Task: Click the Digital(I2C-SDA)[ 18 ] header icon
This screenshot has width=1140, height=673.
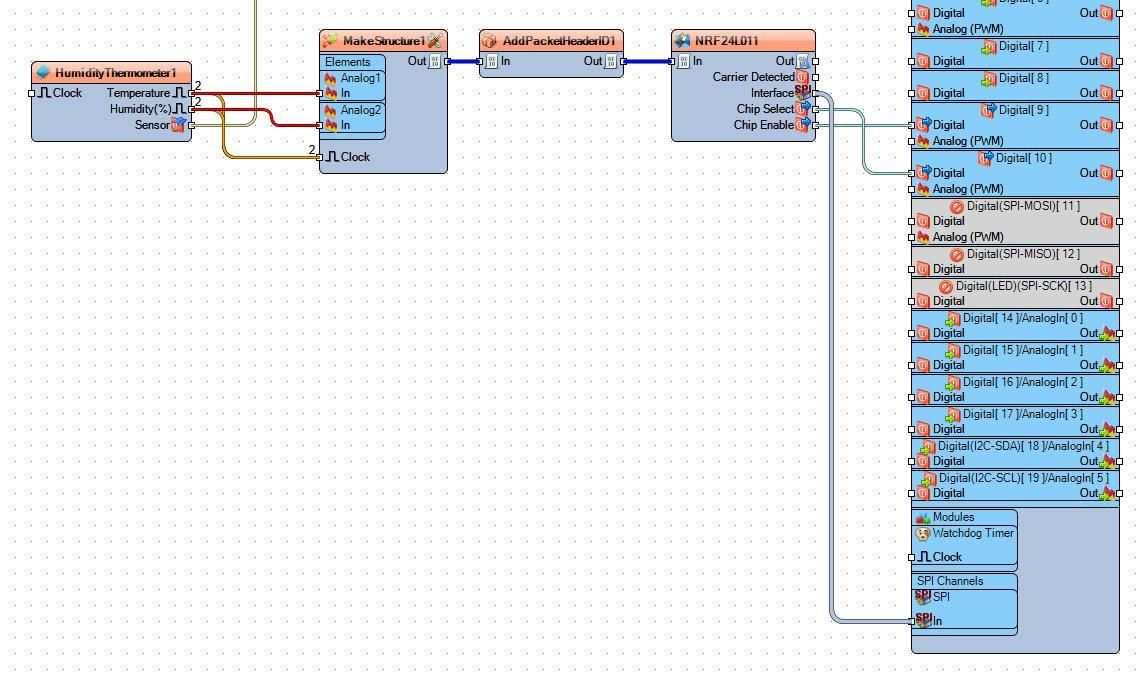Action: (x=928, y=447)
